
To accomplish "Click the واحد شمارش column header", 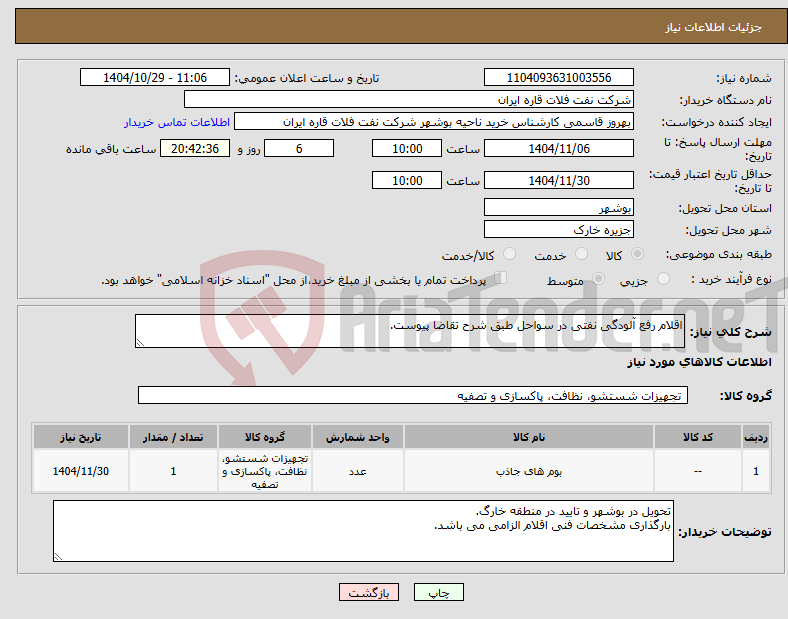I will (x=358, y=437).
